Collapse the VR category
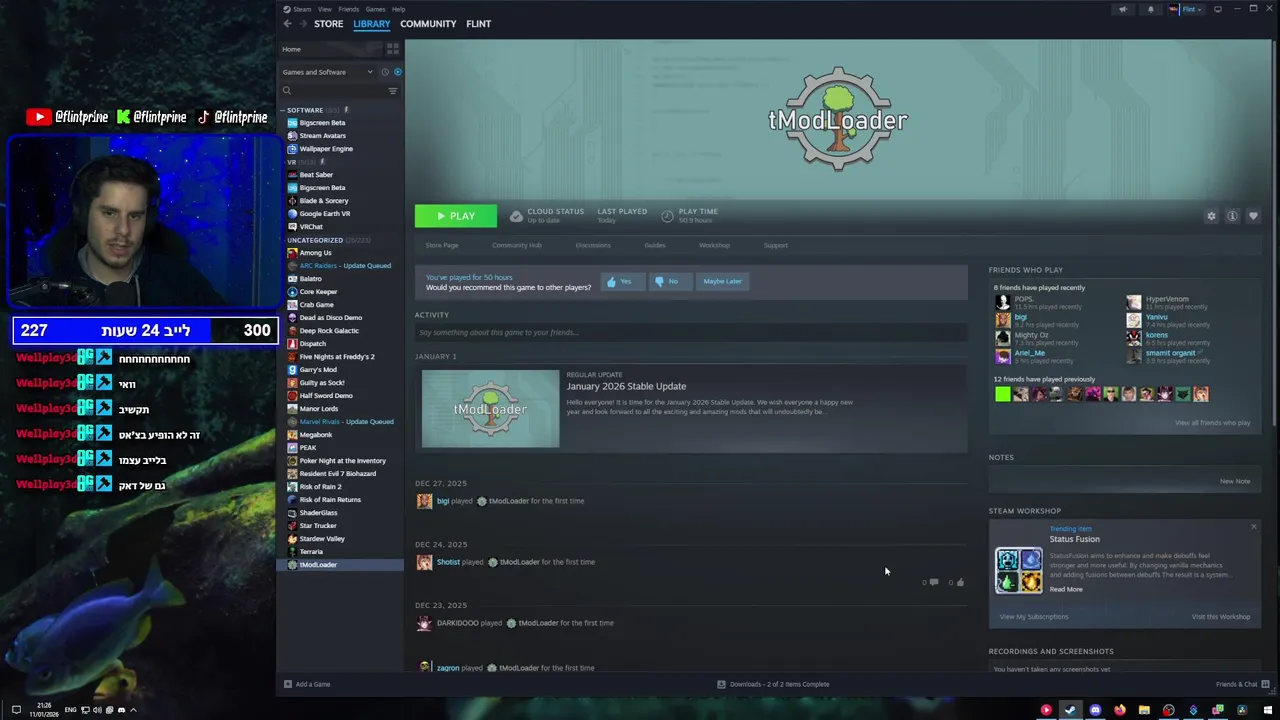 point(291,162)
